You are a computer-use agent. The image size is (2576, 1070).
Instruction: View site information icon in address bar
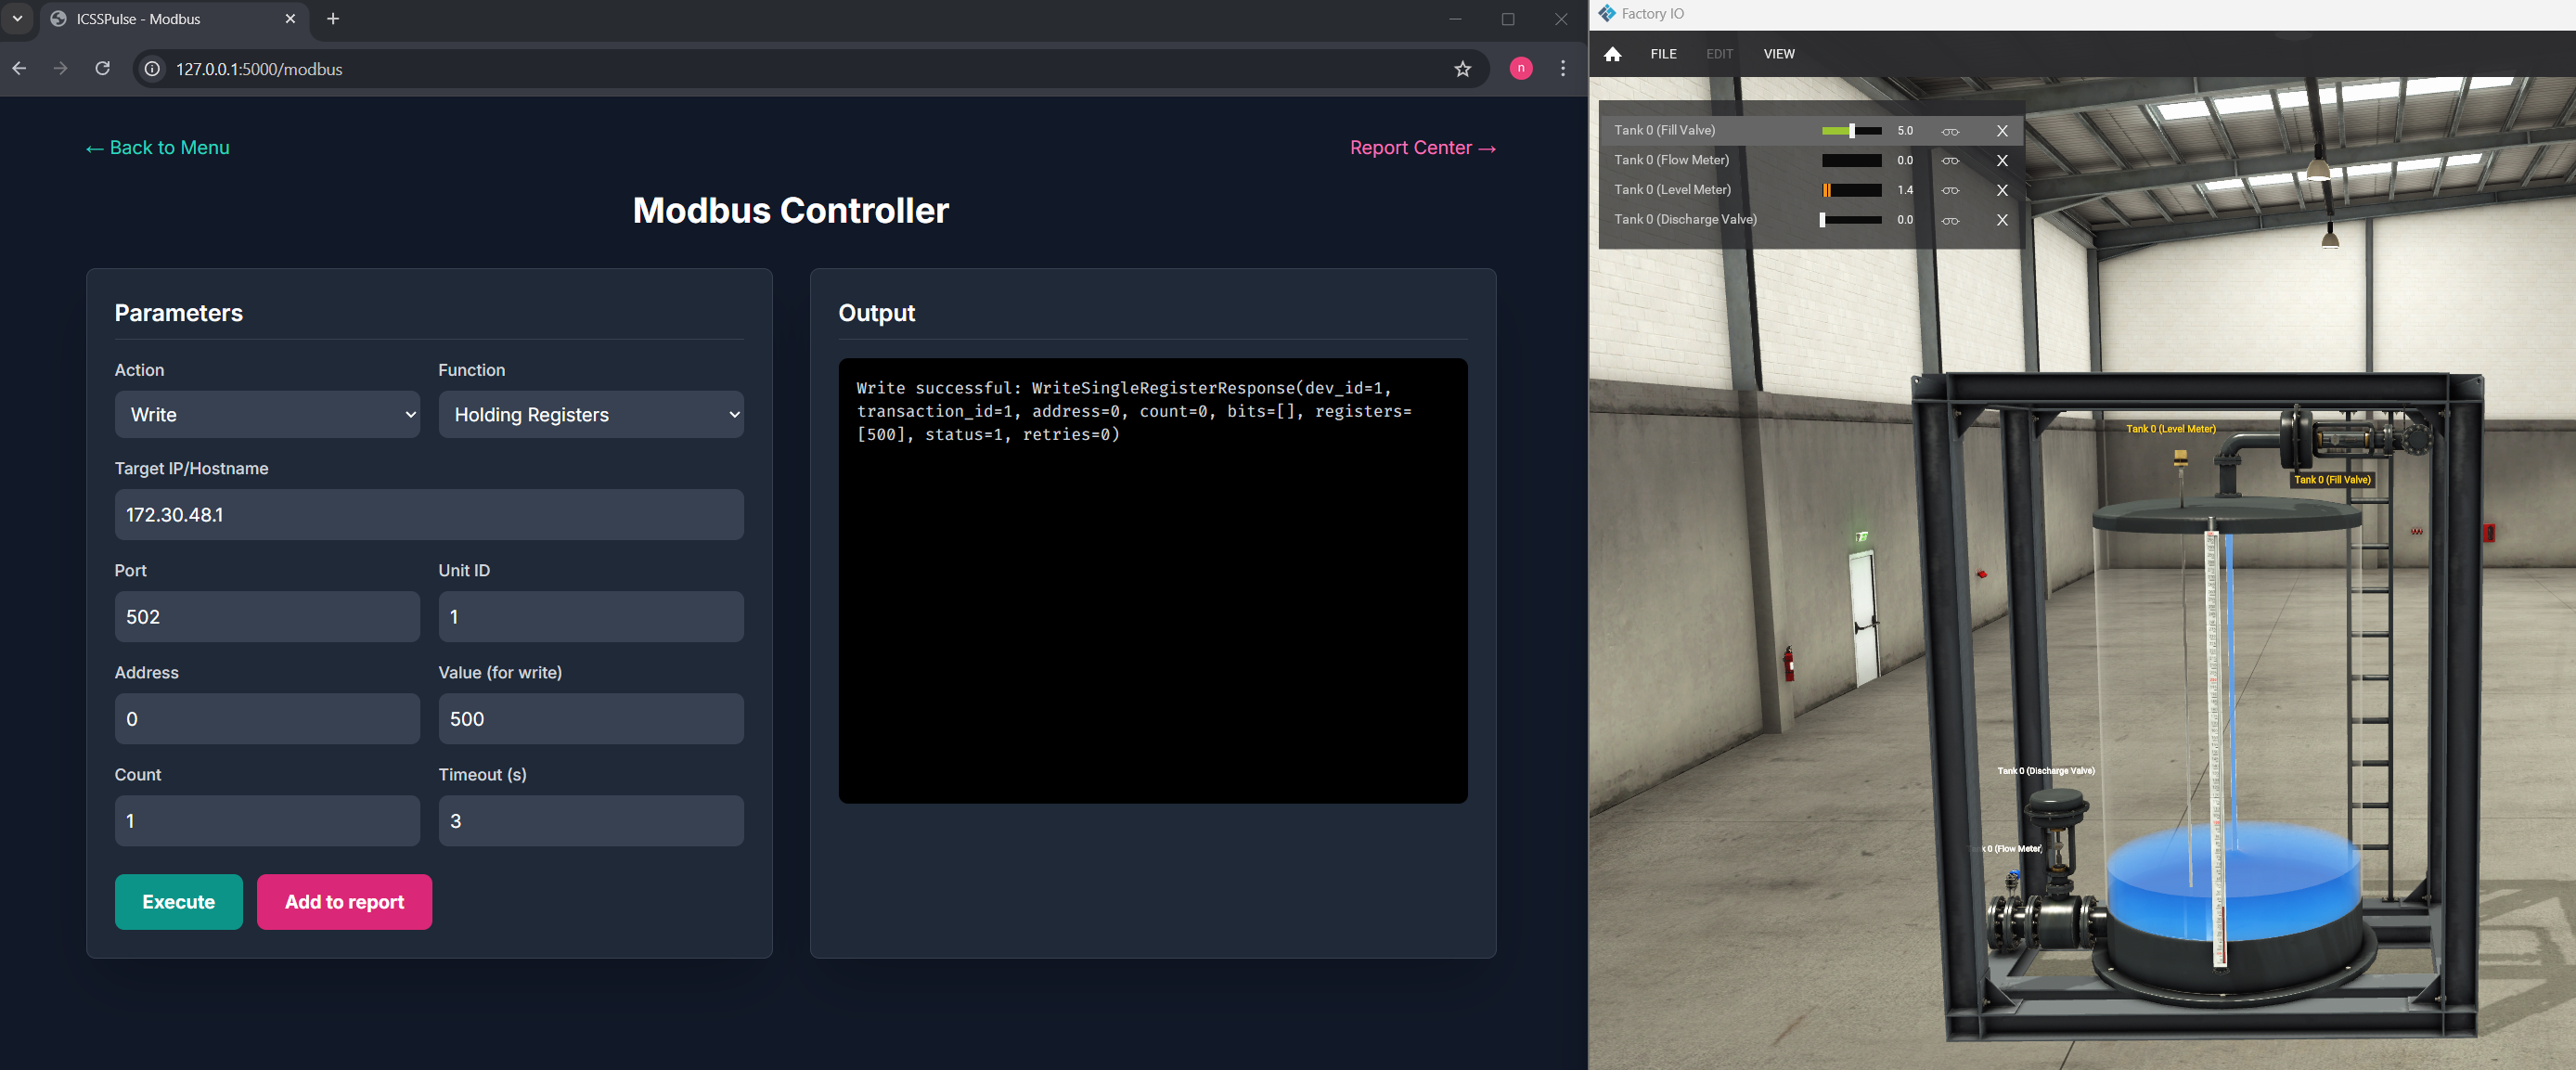click(x=152, y=69)
